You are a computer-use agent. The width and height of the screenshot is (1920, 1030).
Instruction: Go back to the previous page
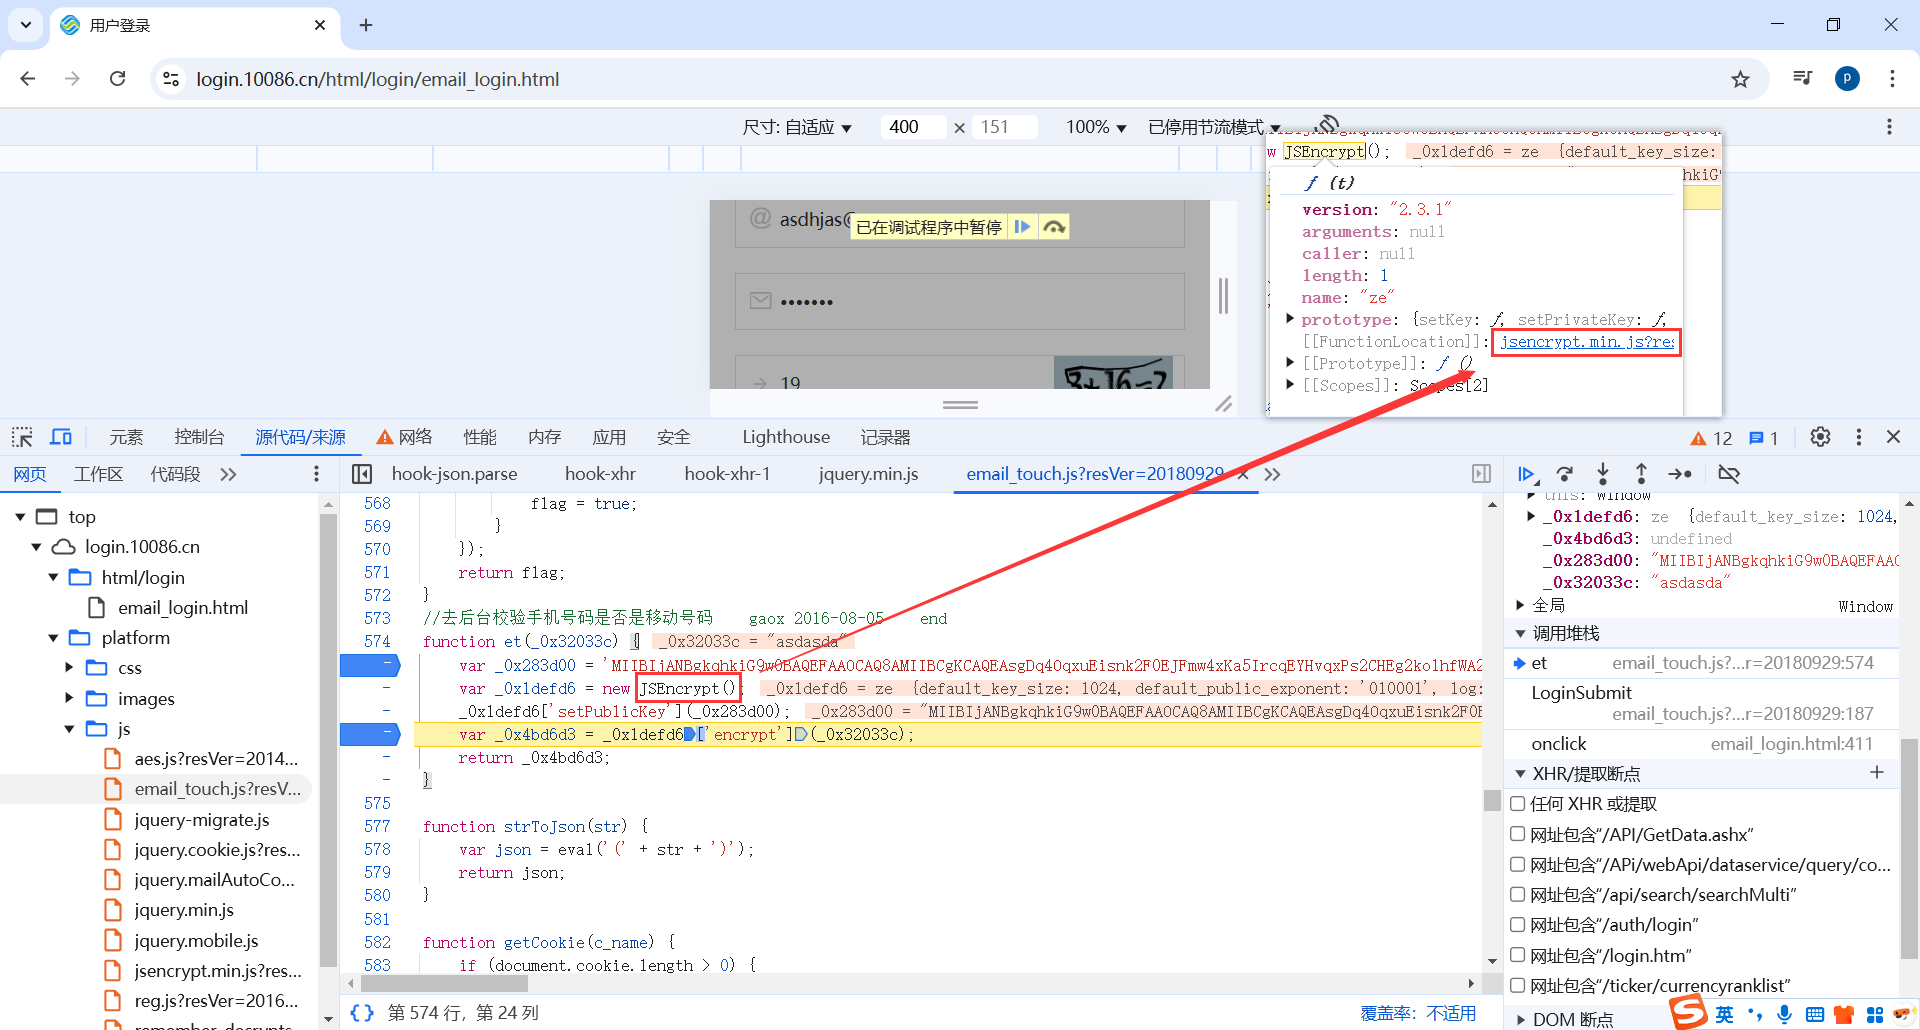coord(28,79)
